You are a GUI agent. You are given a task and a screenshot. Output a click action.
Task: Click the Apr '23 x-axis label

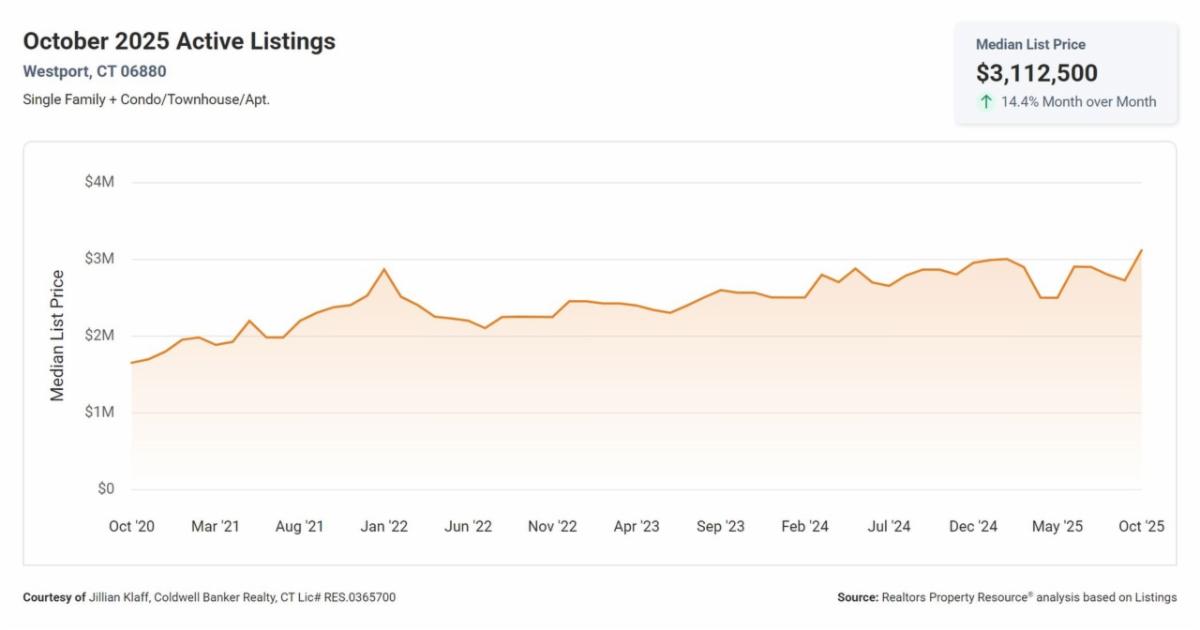[636, 527]
